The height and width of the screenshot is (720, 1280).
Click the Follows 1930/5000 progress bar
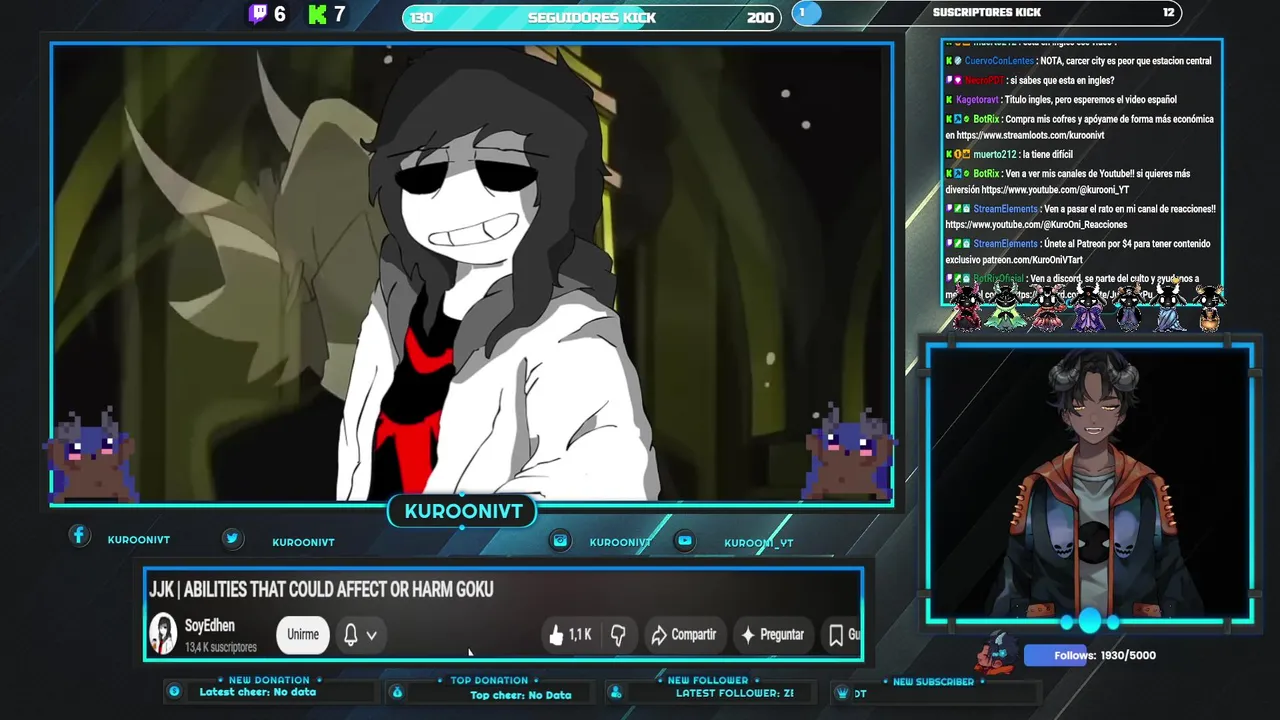1092,655
